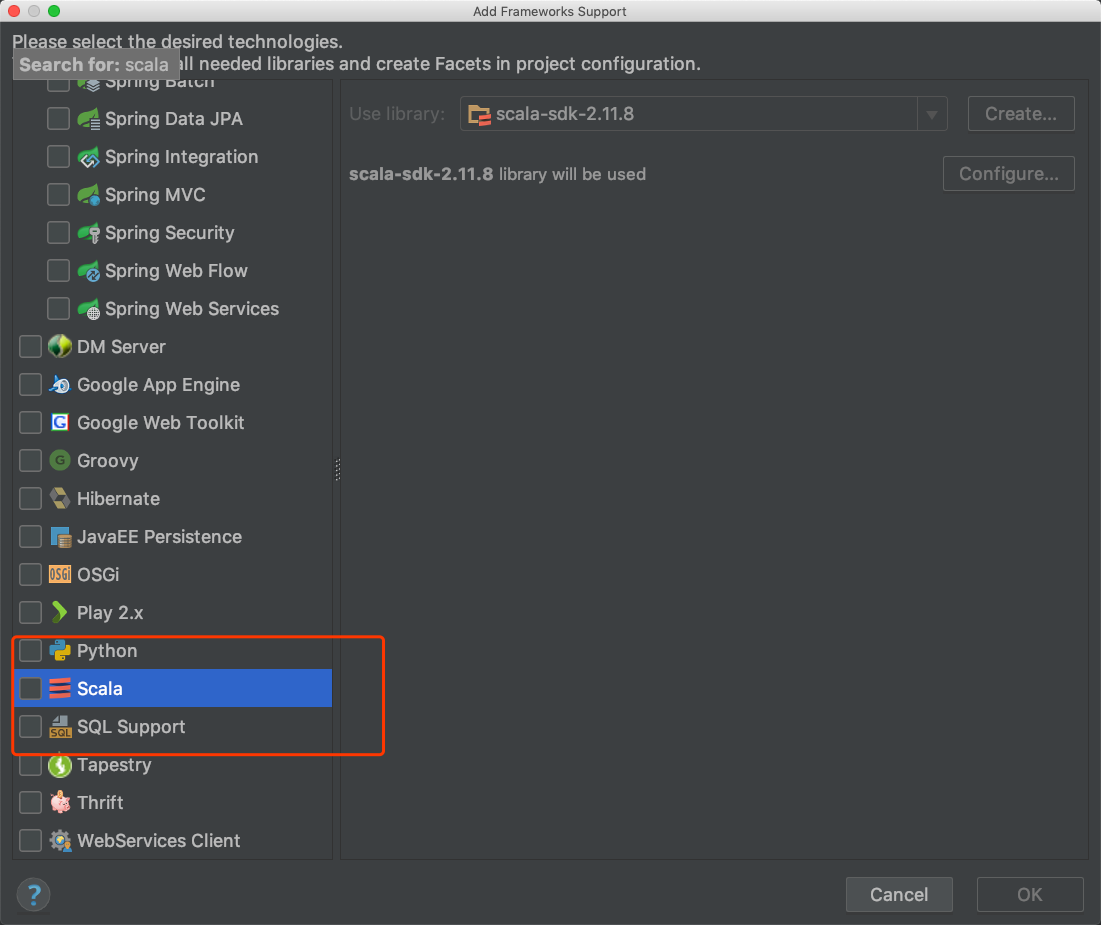1101x925 pixels.
Task: Enable the Spring Security checkbox
Action: pyautogui.click(x=58, y=232)
